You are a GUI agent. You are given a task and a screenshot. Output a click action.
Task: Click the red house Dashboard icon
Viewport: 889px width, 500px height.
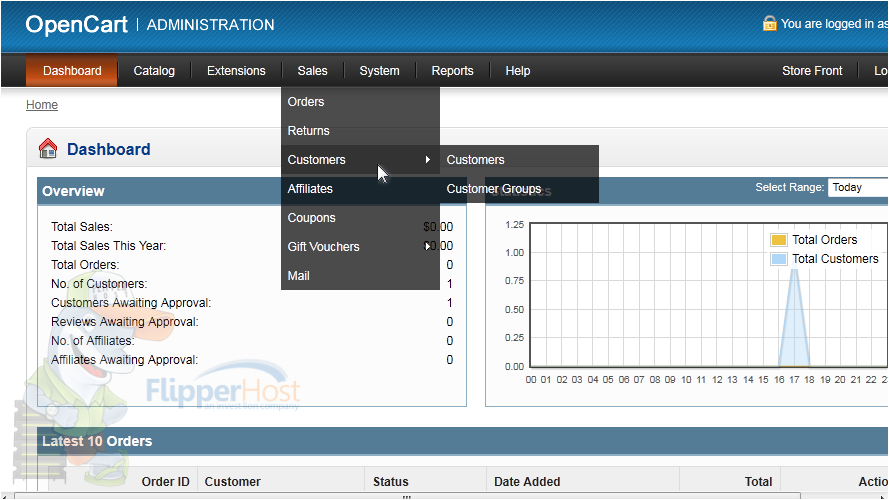click(x=48, y=149)
